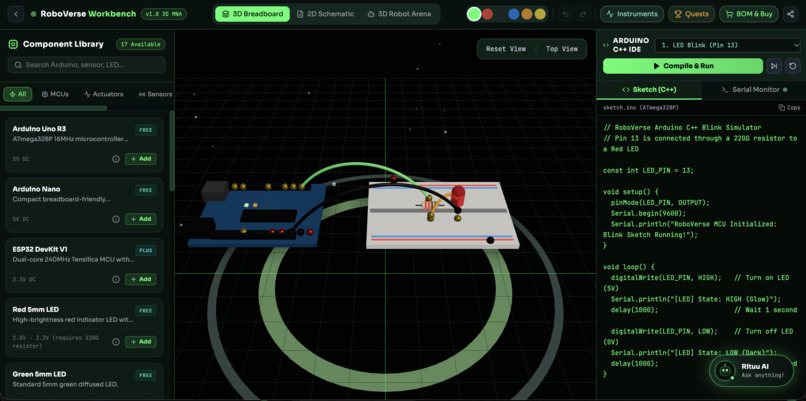The image size is (806, 401).
Task: Click the 'void loop() {' code line
Action: pyautogui.click(x=628, y=267)
